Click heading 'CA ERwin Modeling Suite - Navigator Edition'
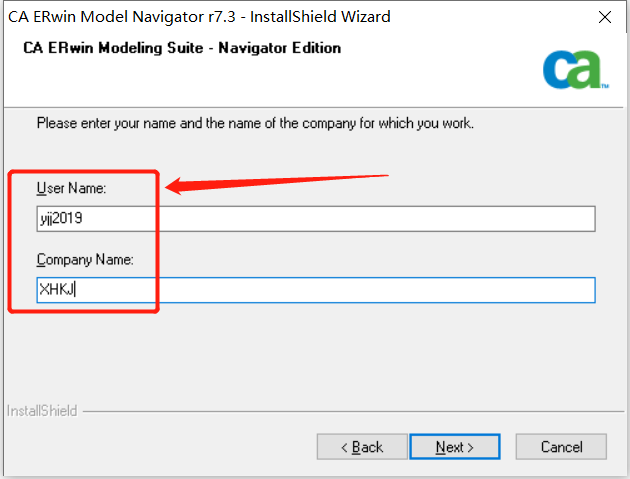This screenshot has height=479, width=630. coord(182,48)
